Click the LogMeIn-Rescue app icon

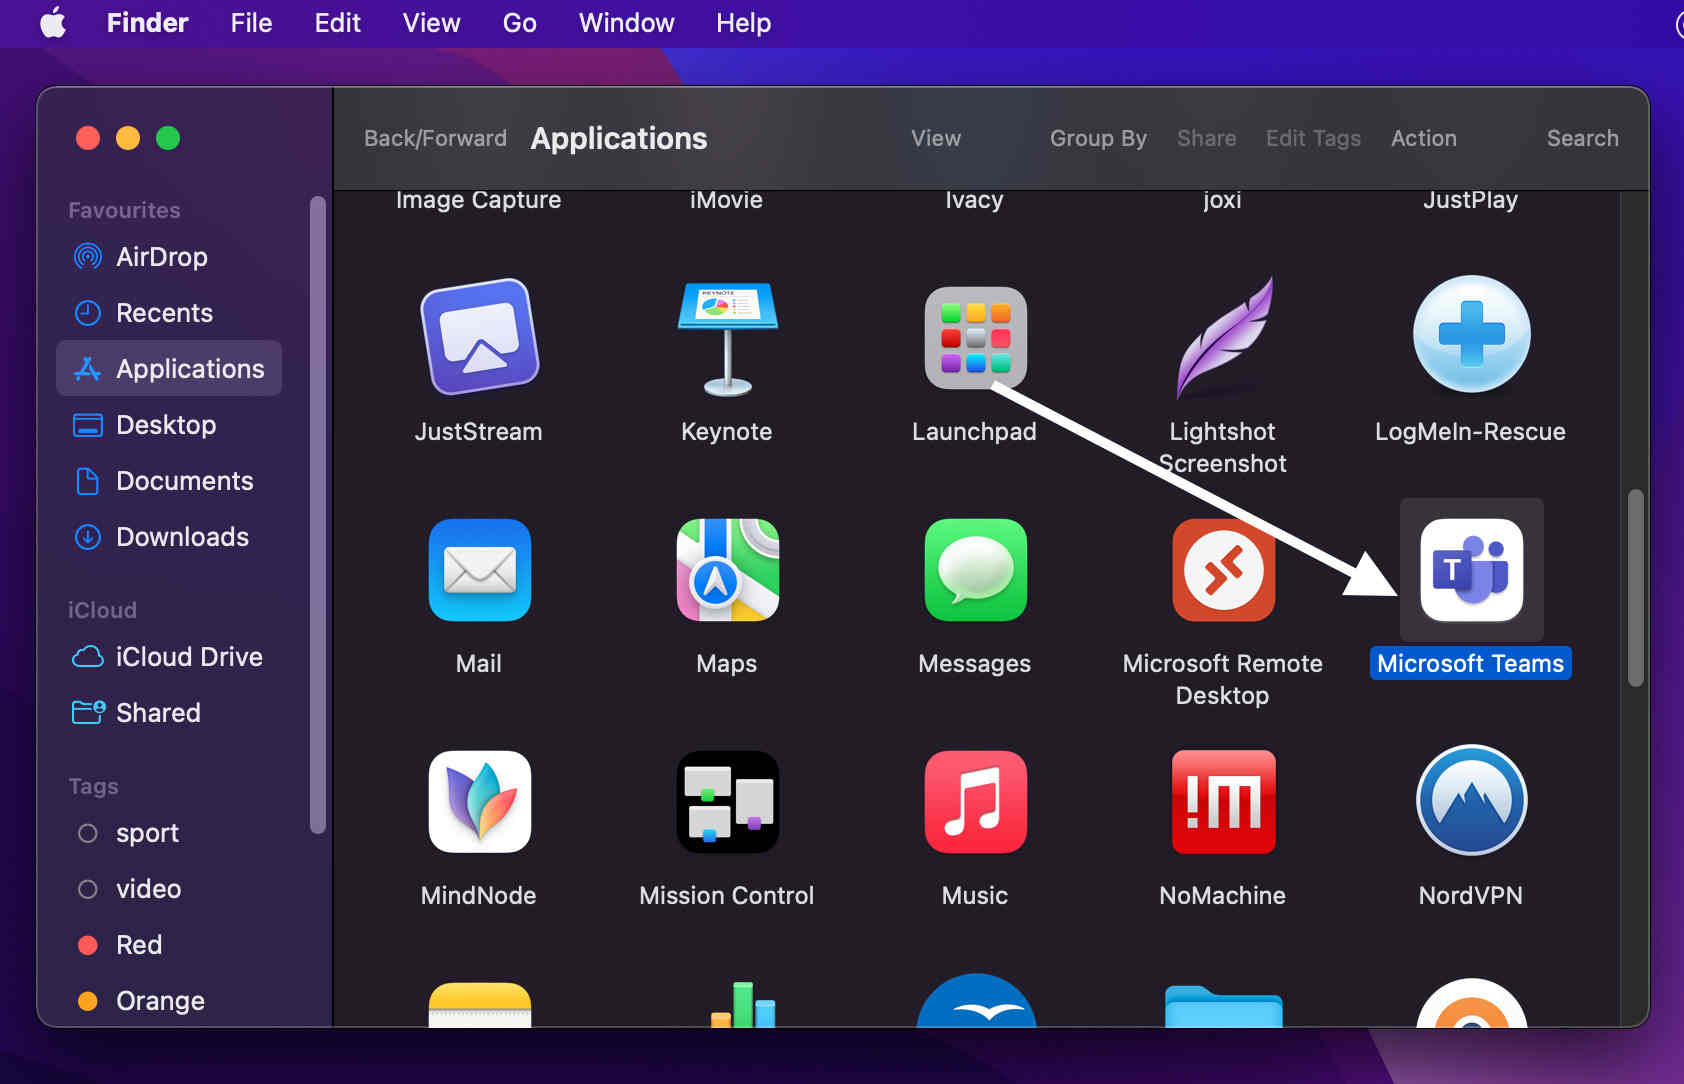[1471, 334]
